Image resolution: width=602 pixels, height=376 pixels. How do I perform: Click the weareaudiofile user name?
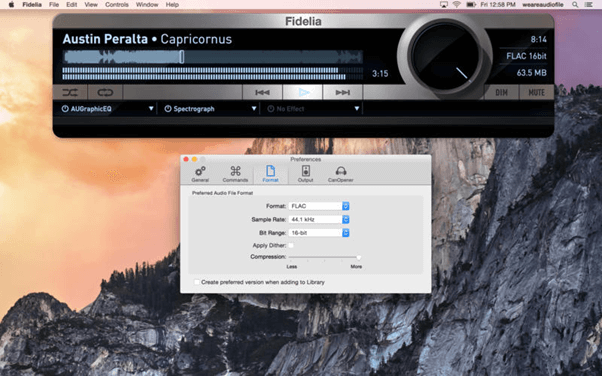[x=542, y=5]
